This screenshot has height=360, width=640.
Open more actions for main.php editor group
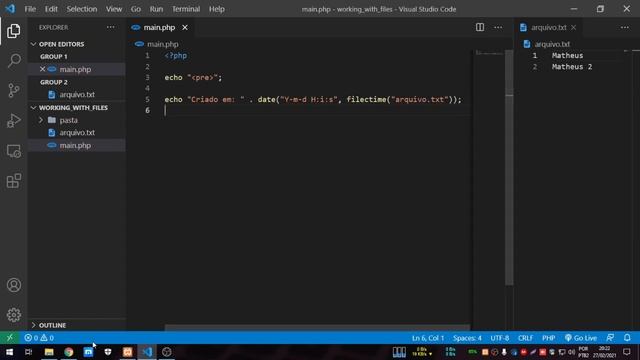click(498, 27)
